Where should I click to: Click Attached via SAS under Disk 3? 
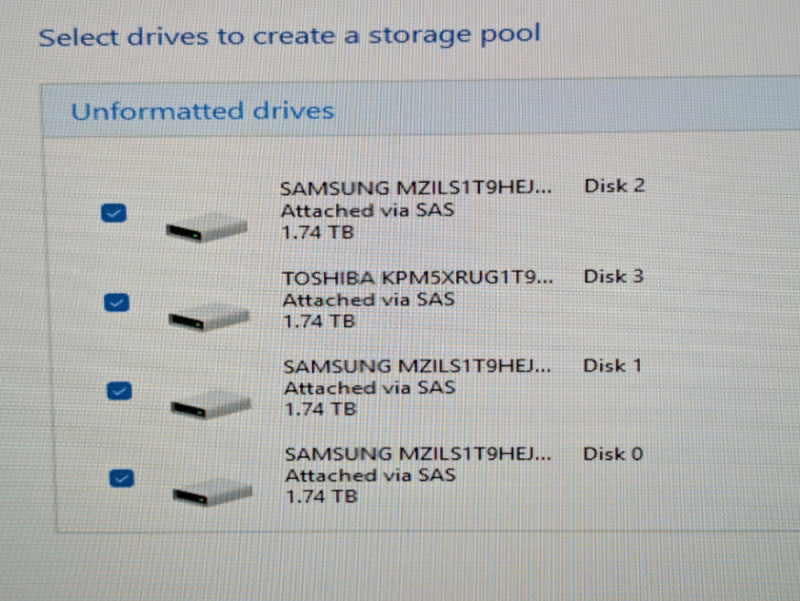pos(368,299)
